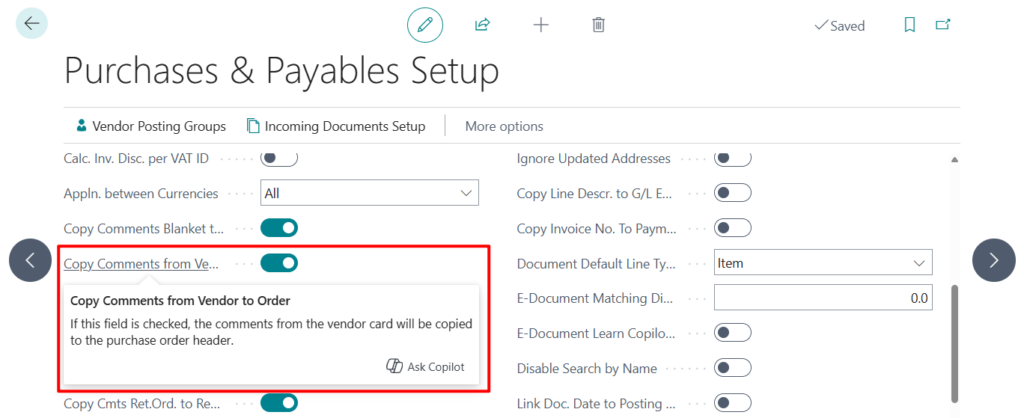
Task: Toggle Copy Comments from Vendor to Order
Action: point(279,263)
